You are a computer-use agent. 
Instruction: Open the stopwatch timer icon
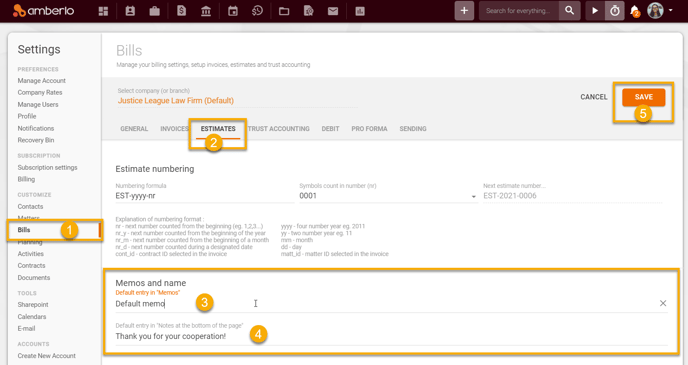(x=615, y=11)
